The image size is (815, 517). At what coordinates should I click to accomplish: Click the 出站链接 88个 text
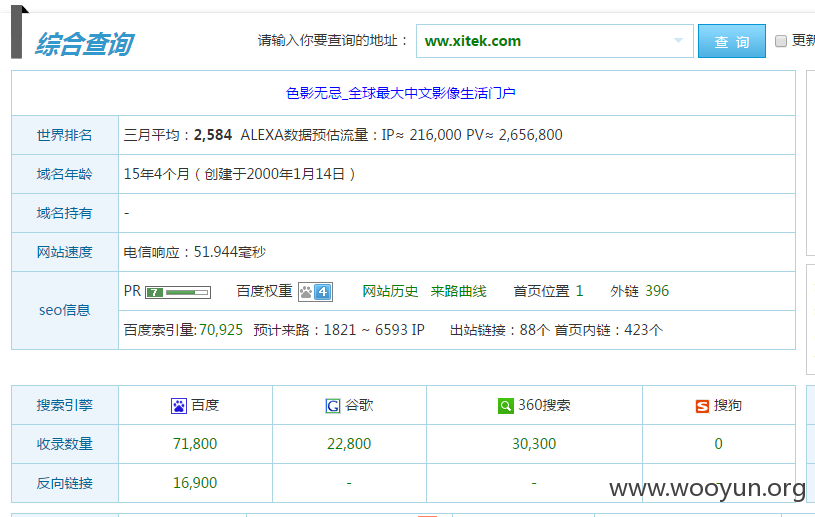[x=499, y=330]
